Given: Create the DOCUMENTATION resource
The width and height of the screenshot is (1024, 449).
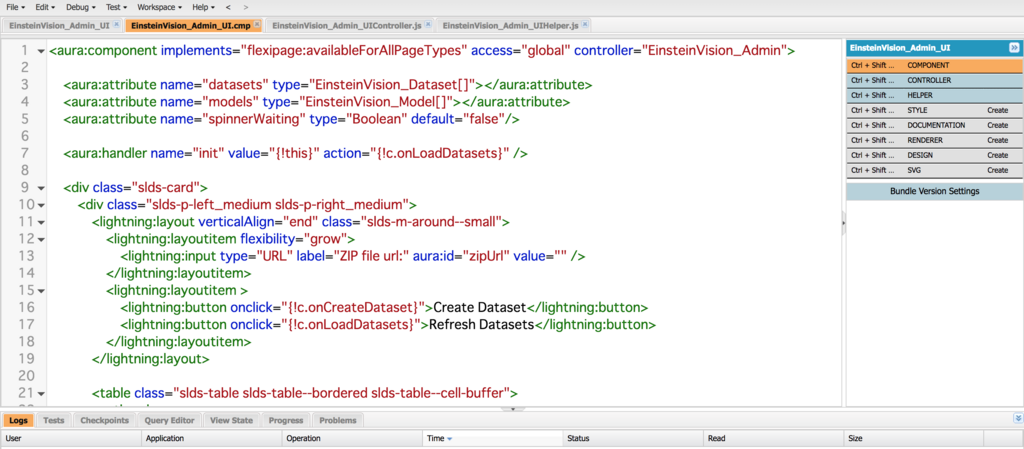Looking at the screenshot, I should (997, 125).
